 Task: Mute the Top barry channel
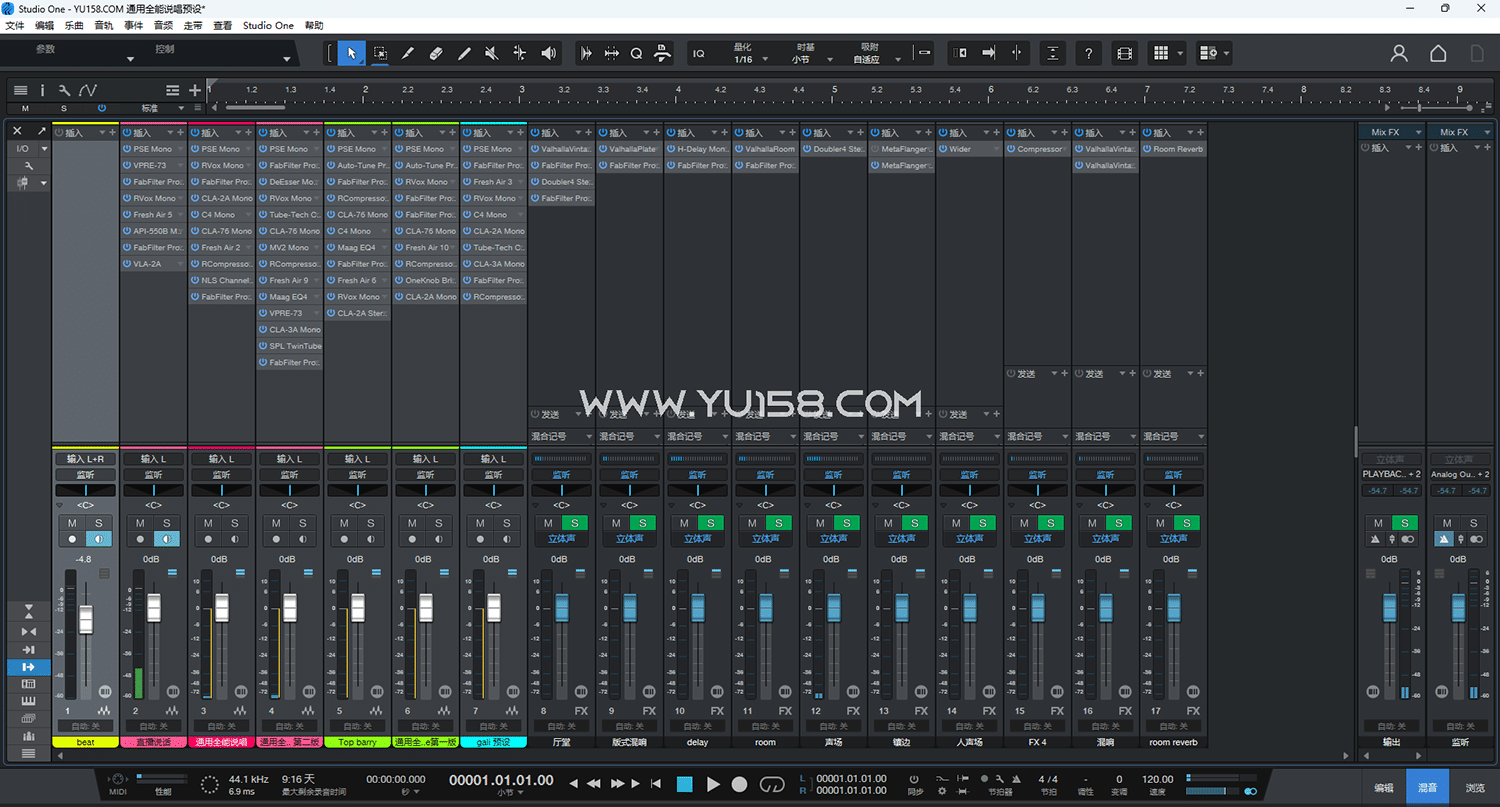point(344,523)
